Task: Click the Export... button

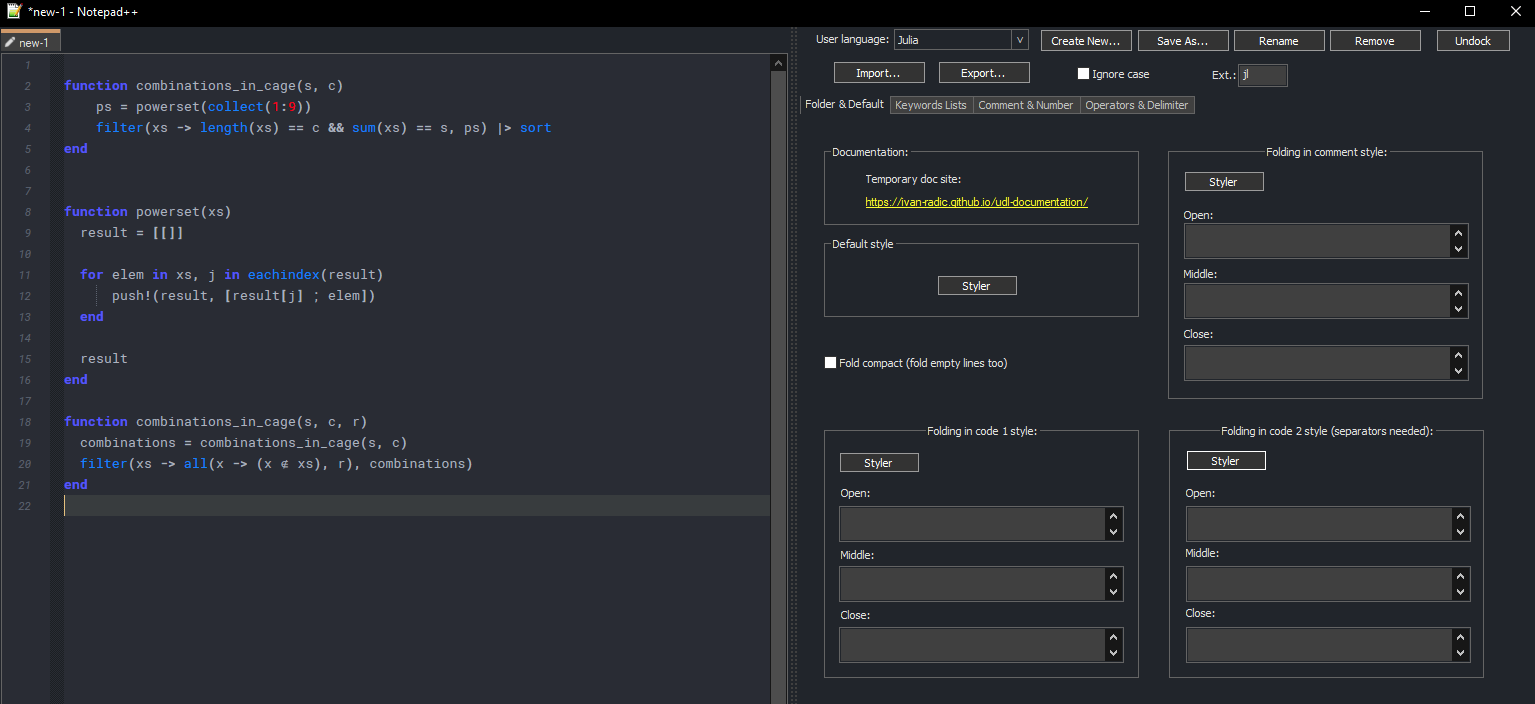Action: (985, 73)
